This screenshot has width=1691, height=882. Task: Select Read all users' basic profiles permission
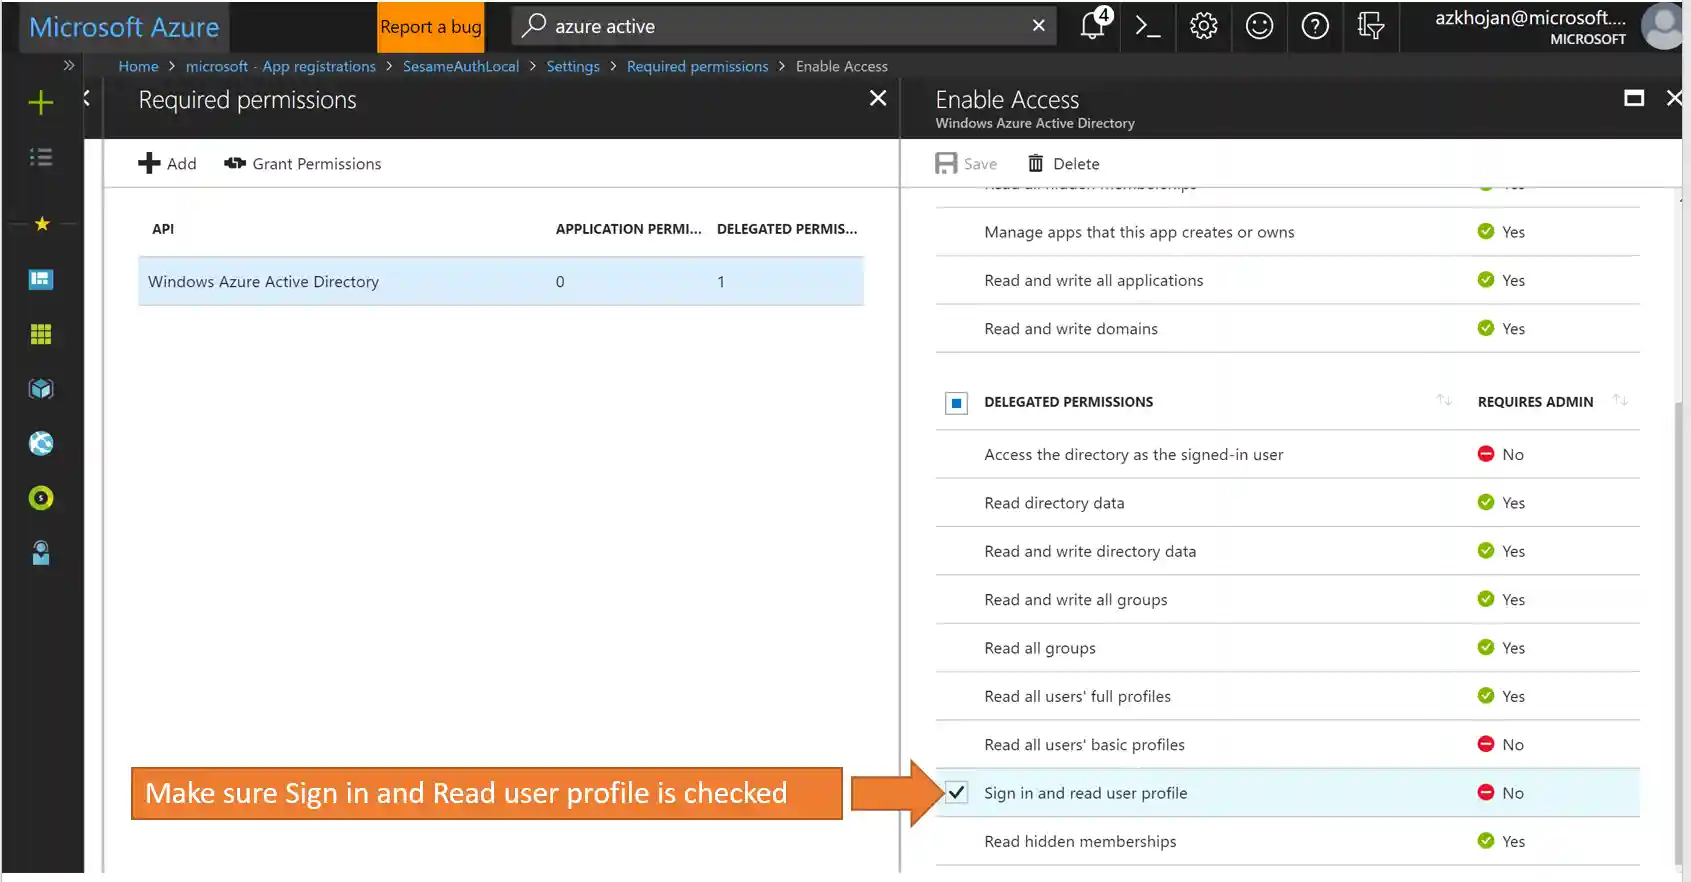(1288, 745)
